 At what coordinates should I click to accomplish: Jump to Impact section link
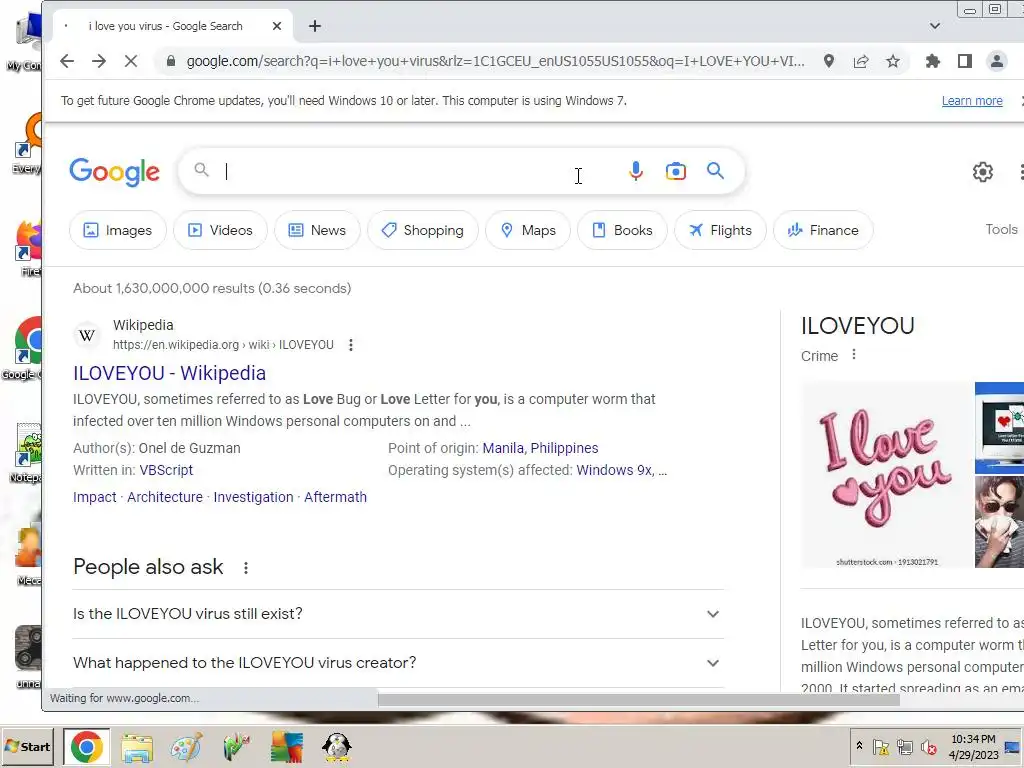click(95, 497)
